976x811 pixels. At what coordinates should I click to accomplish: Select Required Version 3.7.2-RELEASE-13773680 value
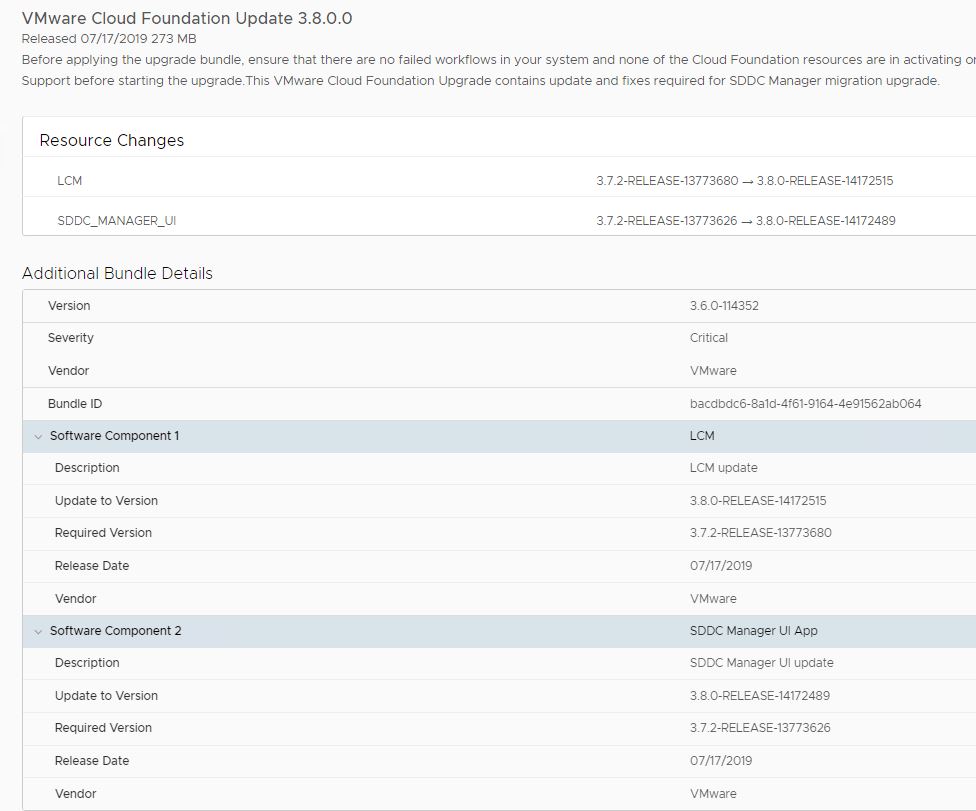click(760, 533)
